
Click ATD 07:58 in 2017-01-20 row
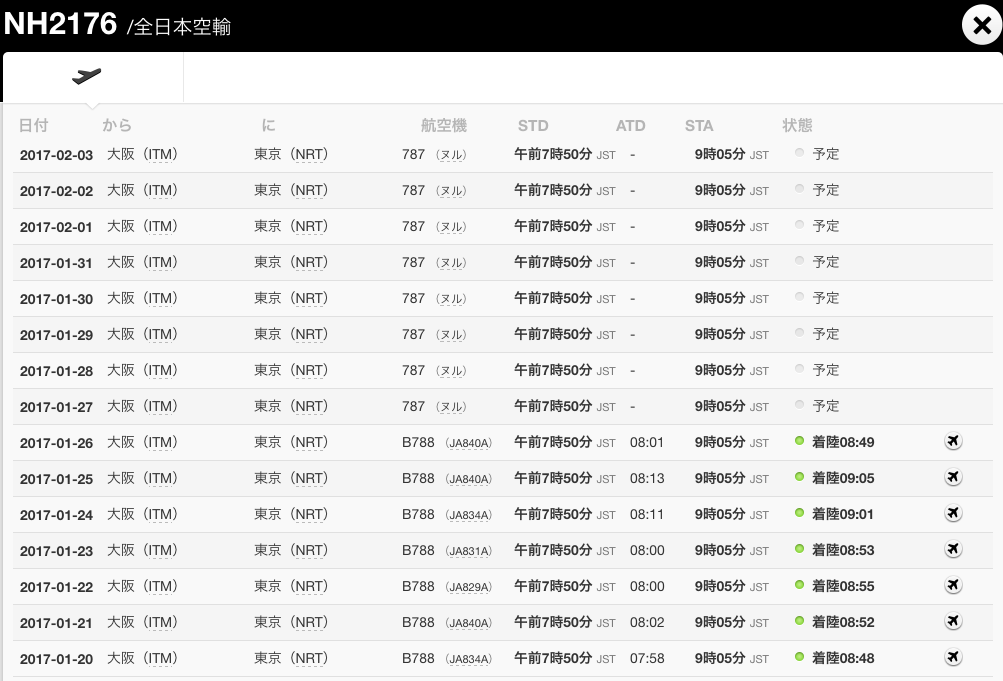point(647,658)
